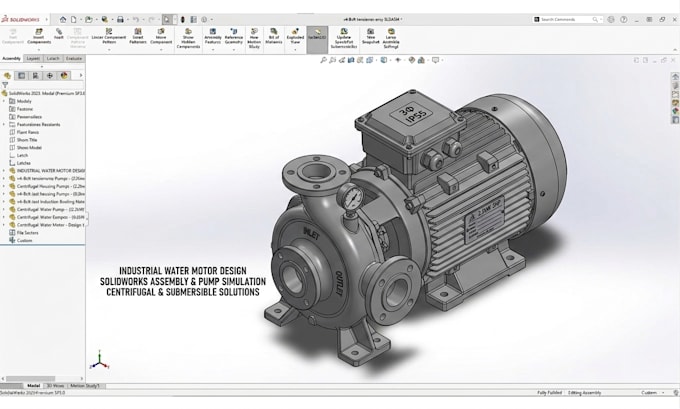Open the Exploded View dropdown arrow
Image resolution: width=680 pixels, height=409 pixels.
295,49
